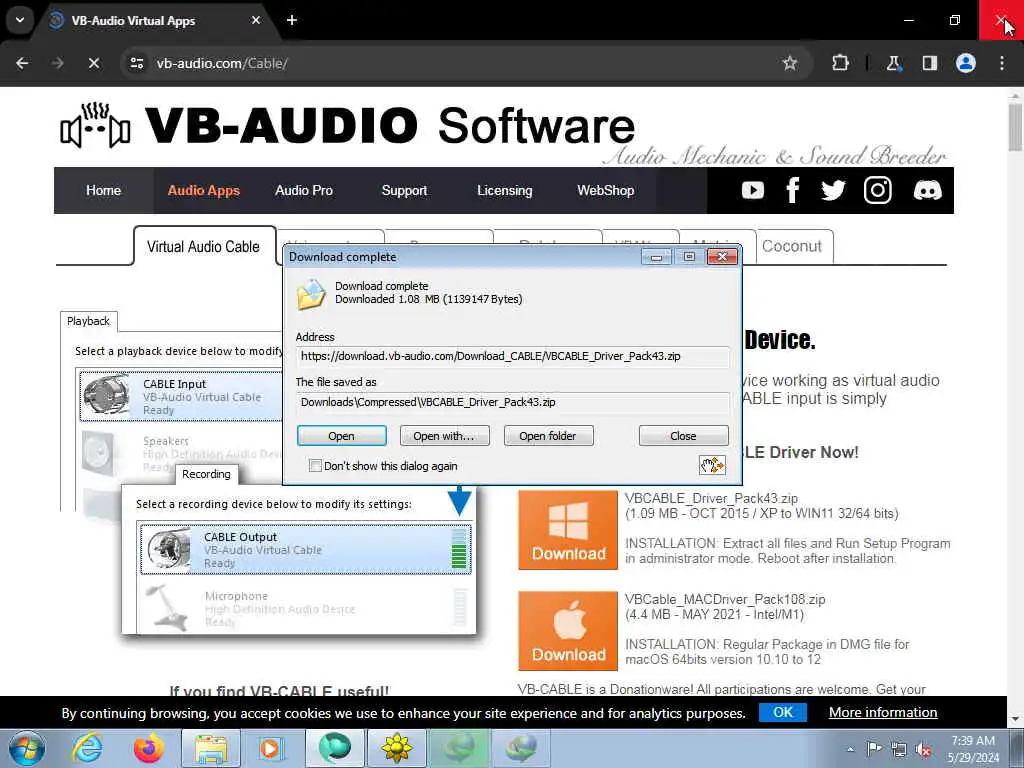Open the Home menu item

point(103,190)
